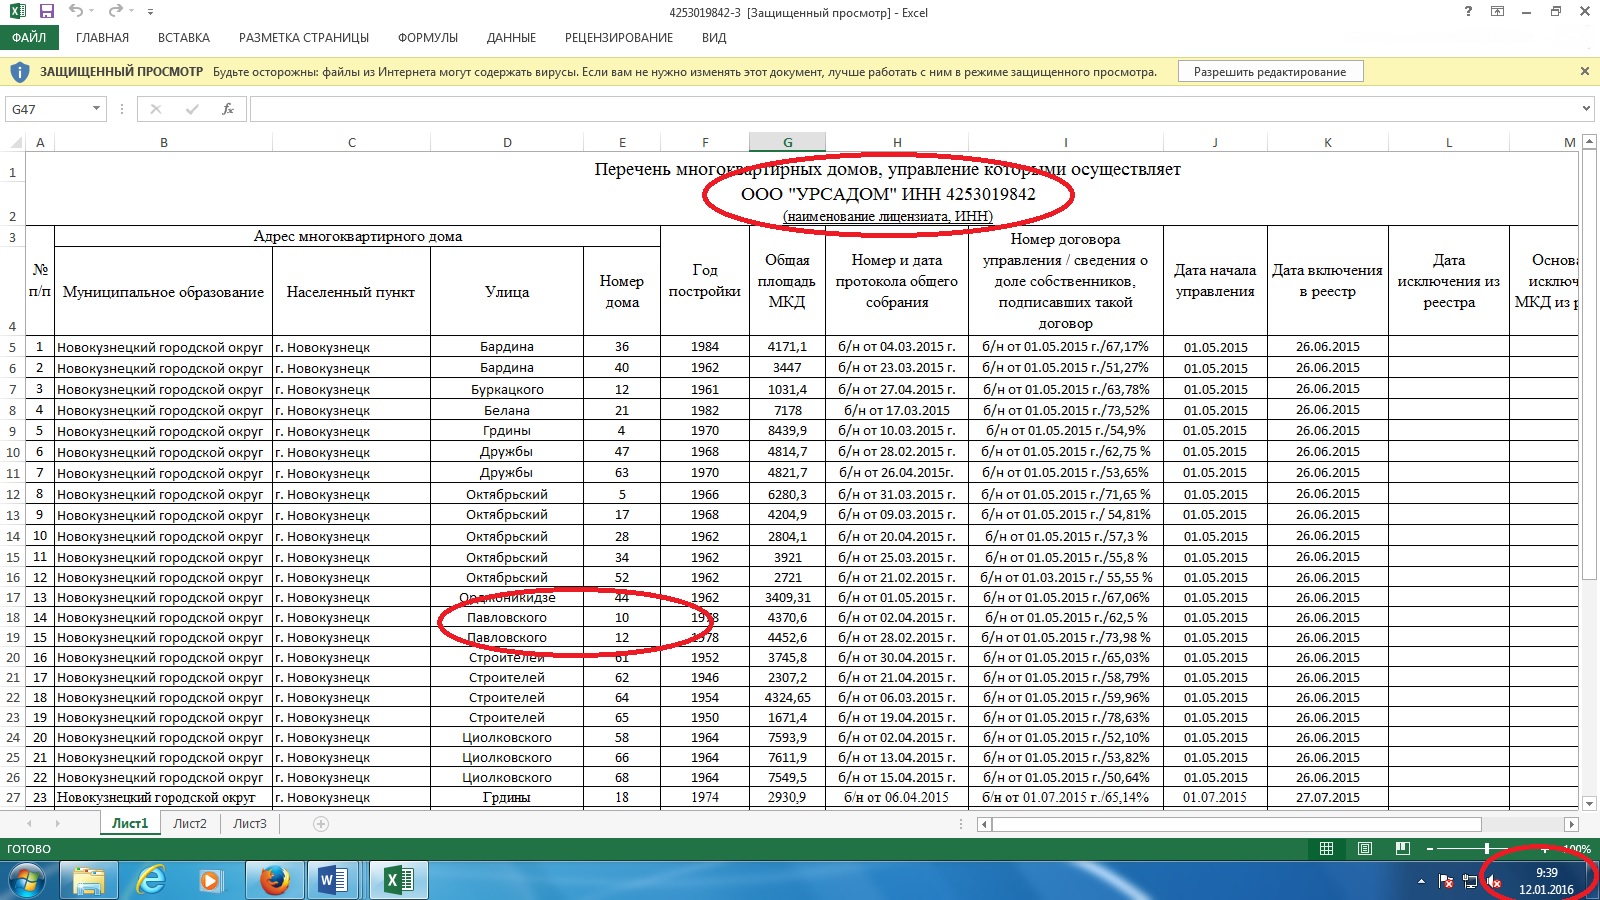Viewport: 1600px width, 900px height.
Task: Open the ФАЙЛ tab
Action: click(29, 38)
